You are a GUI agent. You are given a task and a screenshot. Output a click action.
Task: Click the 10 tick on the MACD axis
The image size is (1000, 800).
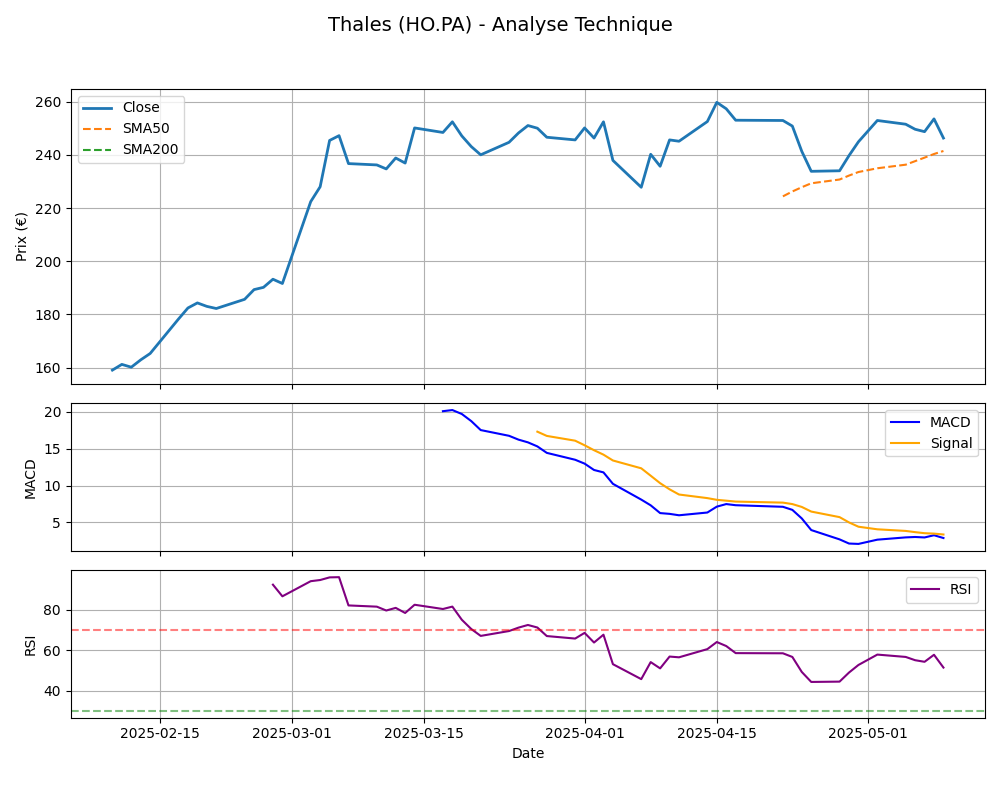pos(54,487)
